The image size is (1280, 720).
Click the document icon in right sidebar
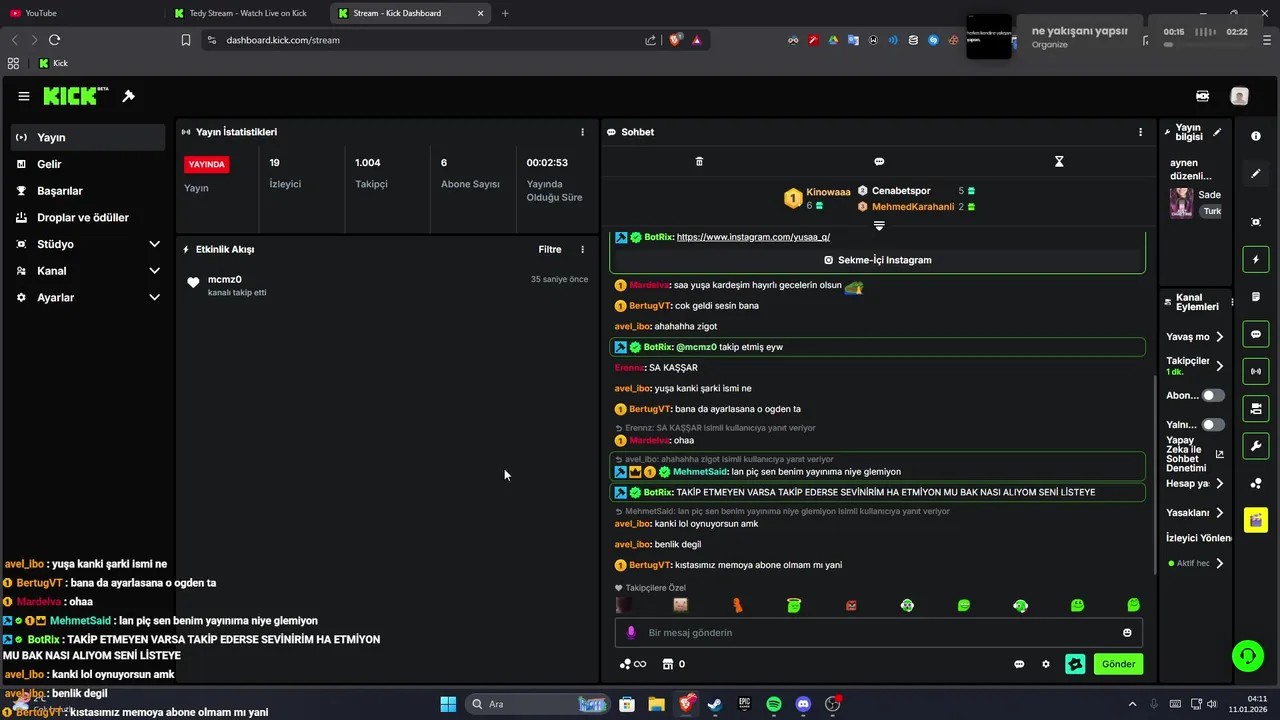(x=1256, y=298)
